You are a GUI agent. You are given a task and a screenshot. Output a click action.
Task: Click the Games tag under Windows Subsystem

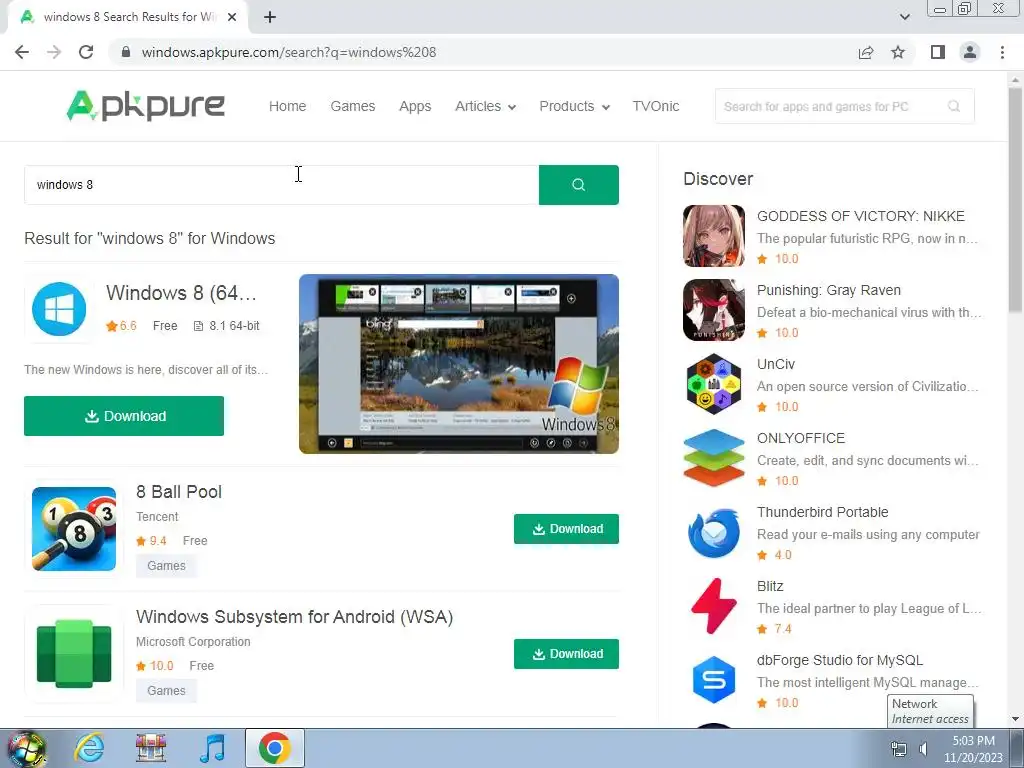click(166, 690)
